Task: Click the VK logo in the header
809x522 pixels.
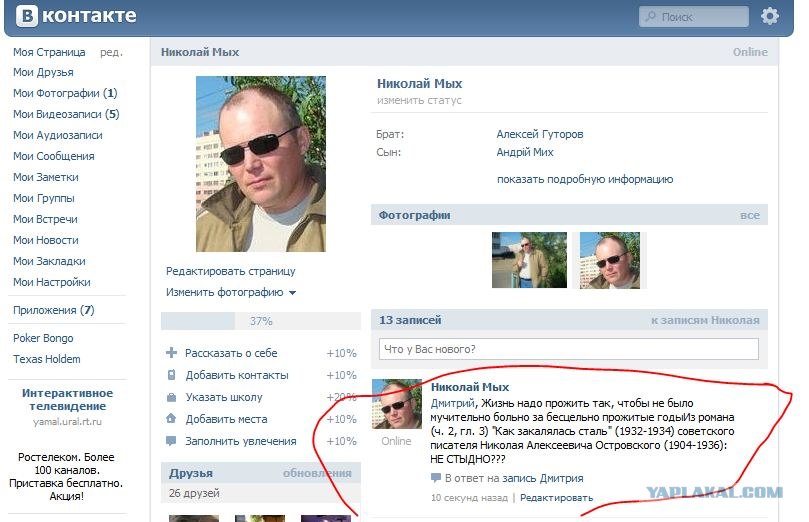Action: point(75,16)
